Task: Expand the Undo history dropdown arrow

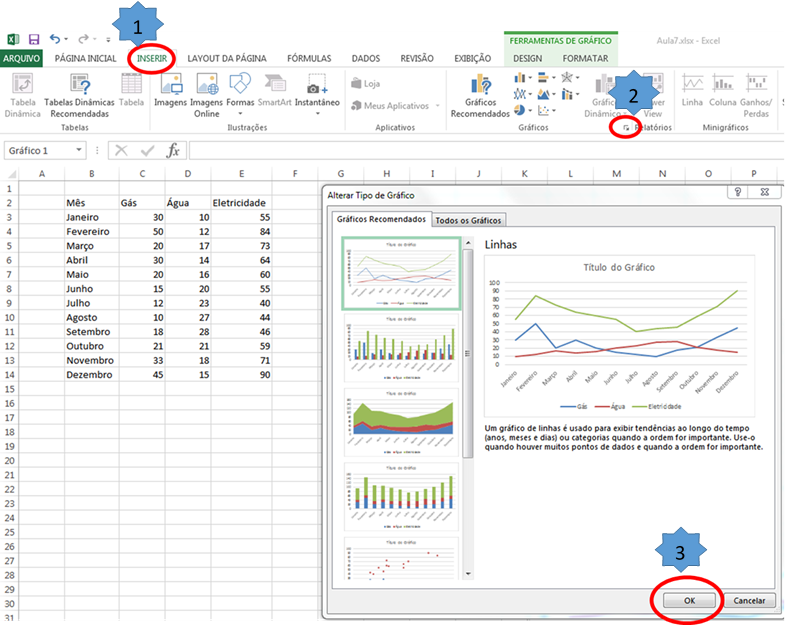Action: coord(66,39)
